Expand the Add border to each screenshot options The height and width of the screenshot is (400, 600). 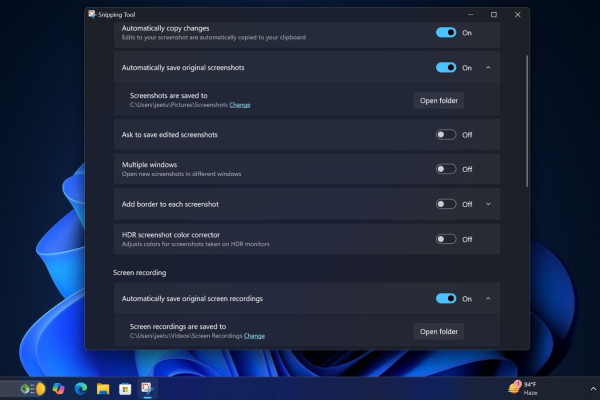488,204
